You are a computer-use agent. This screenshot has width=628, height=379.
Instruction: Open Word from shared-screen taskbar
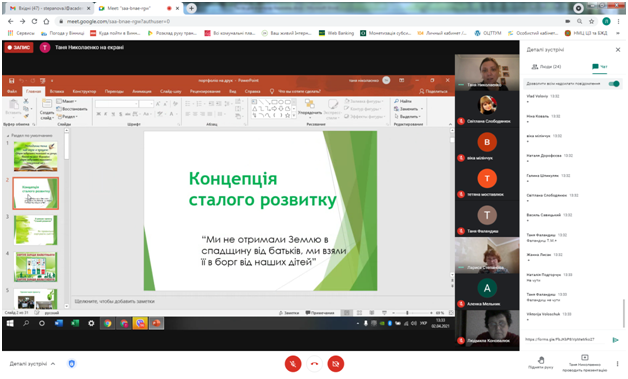[x=59, y=323]
